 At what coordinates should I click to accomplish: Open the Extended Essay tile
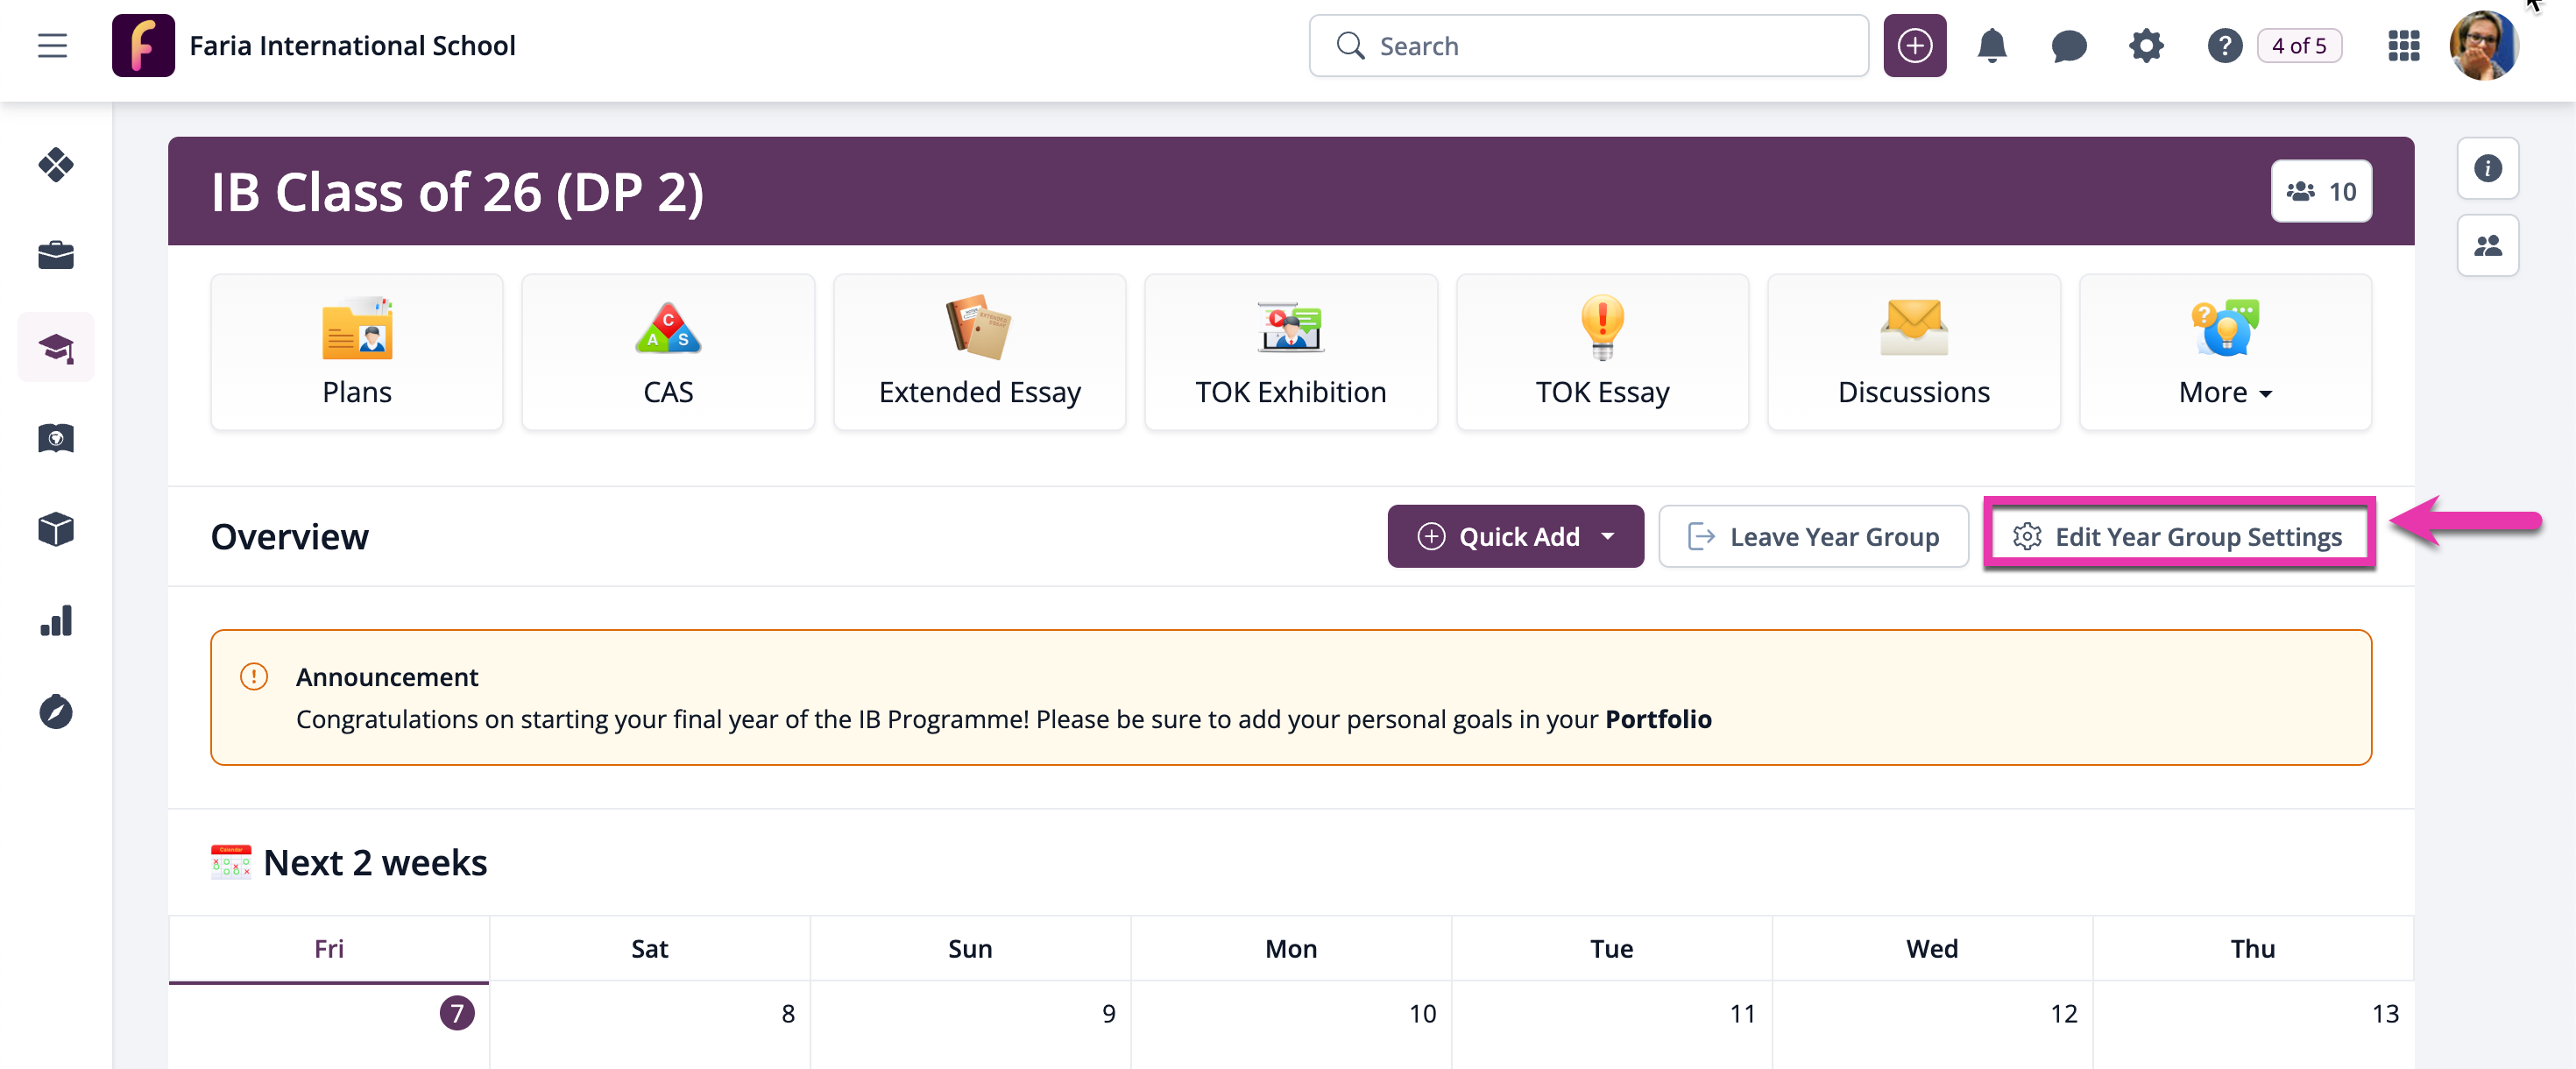pyautogui.click(x=979, y=353)
